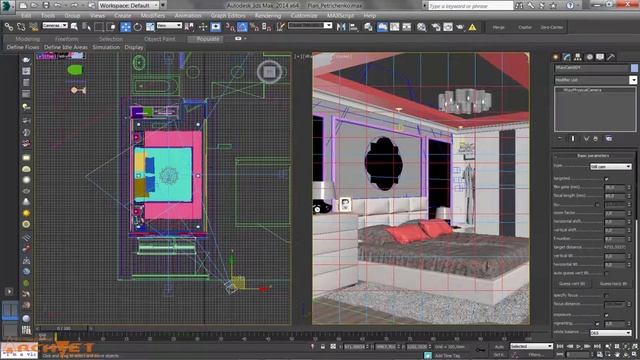Enable the fov checkbox

pyautogui.click(x=597, y=204)
